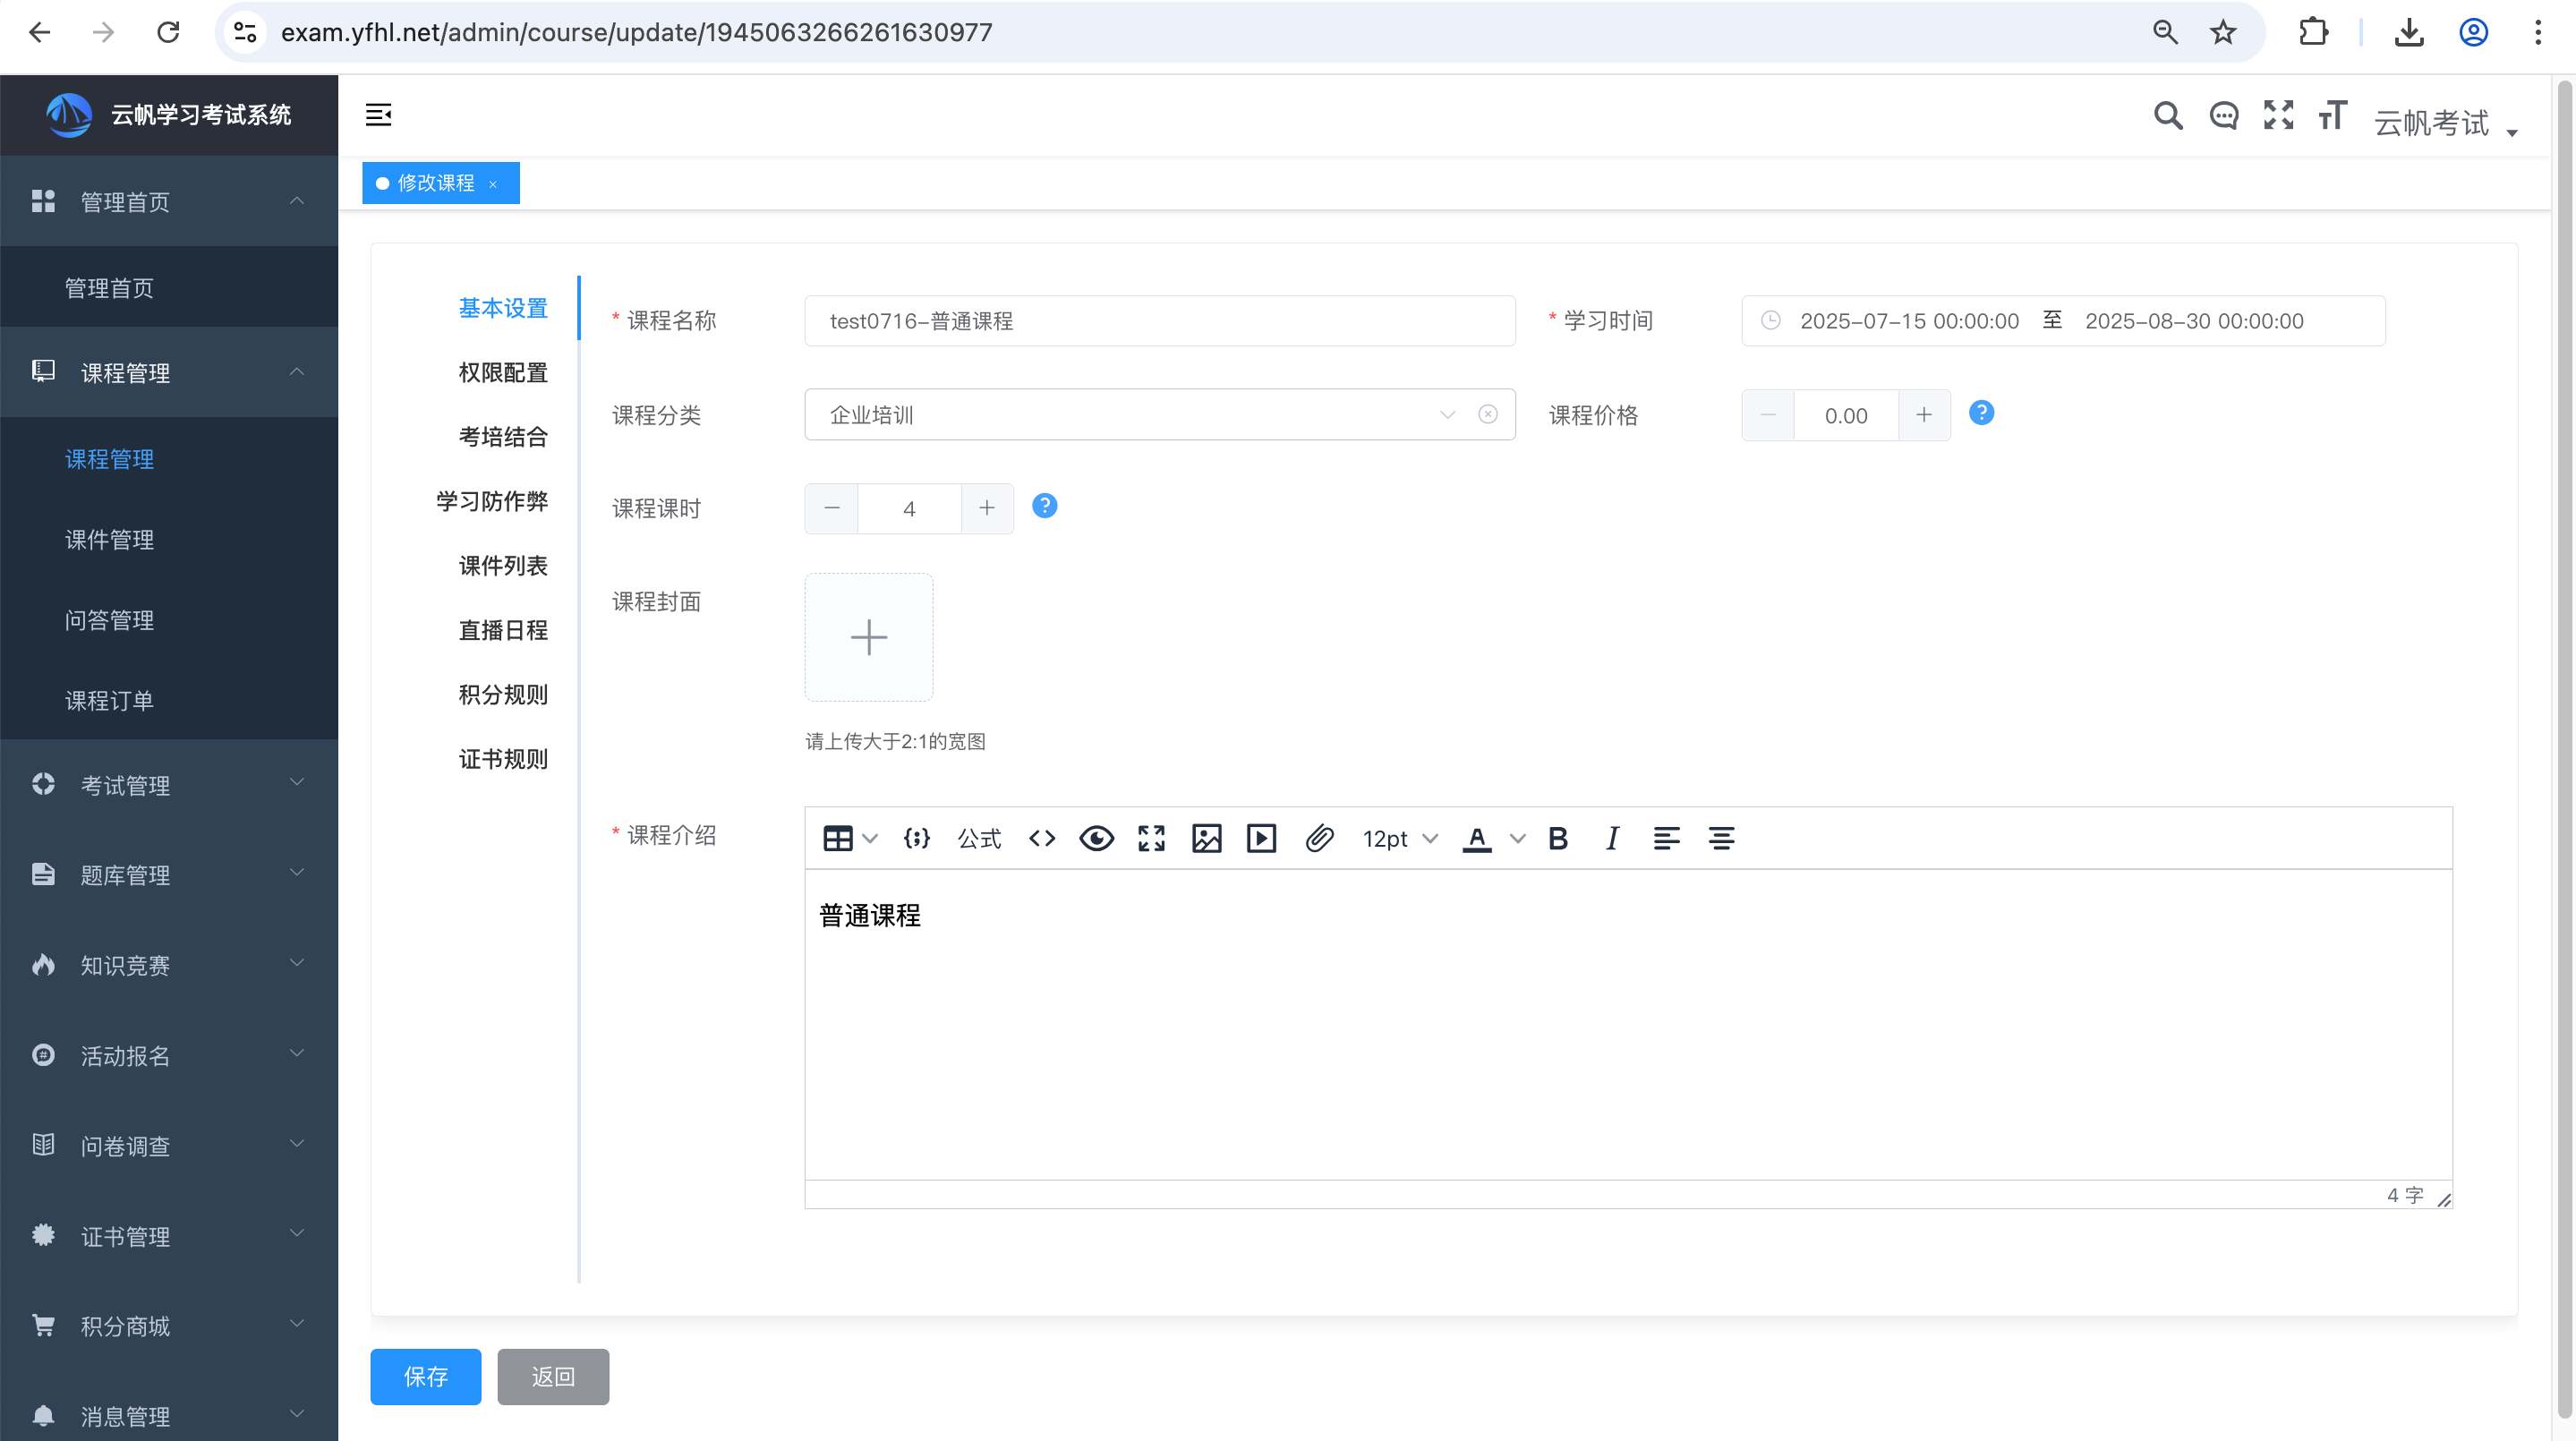Toggle bold formatting

[1557, 838]
